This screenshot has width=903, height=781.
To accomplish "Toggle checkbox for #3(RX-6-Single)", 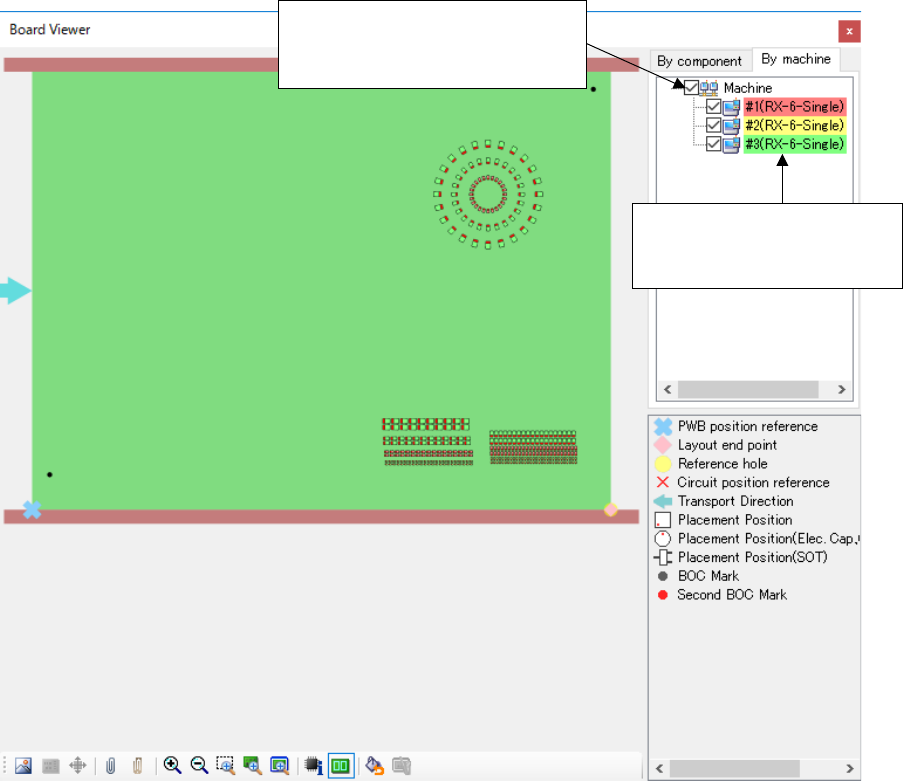I will click(713, 145).
